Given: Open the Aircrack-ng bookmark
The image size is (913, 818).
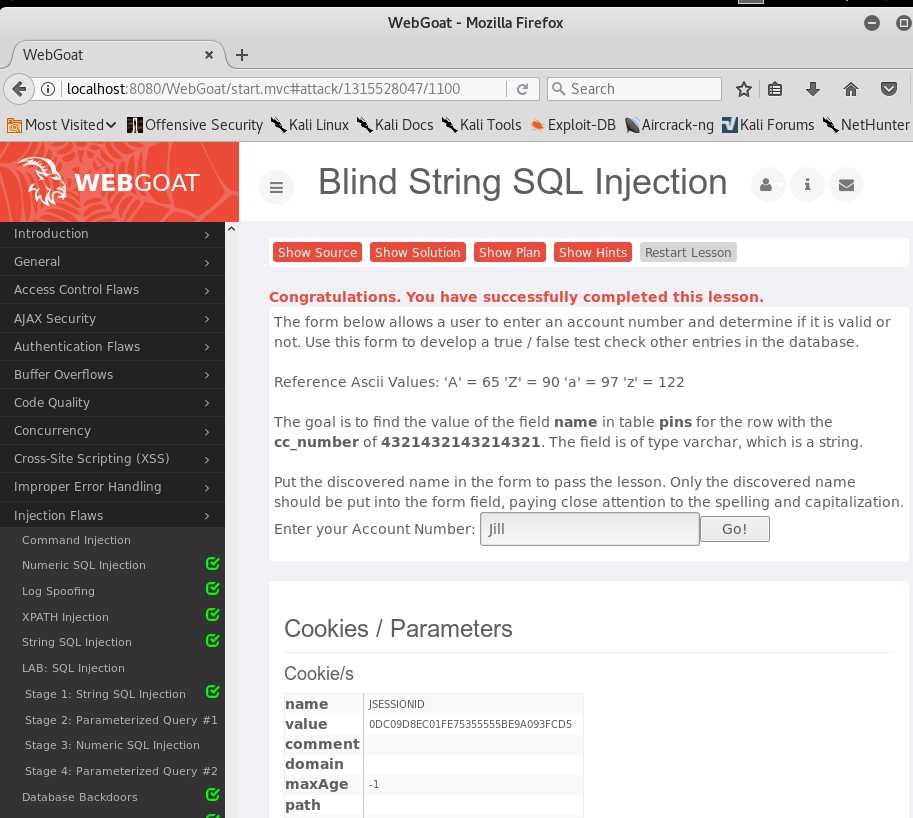Looking at the screenshot, I should tap(669, 125).
